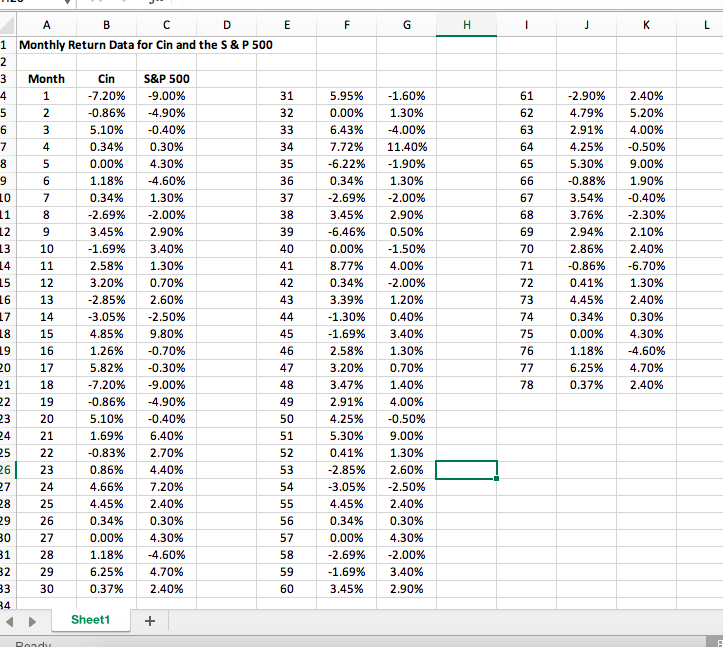The height and width of the screenshot is (647, 723).
Task: Select column C header
Action: 166,25
